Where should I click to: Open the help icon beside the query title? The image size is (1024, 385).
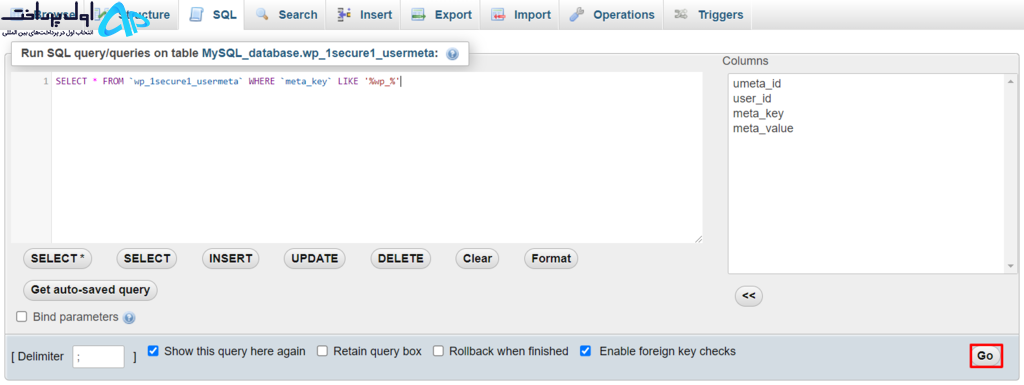click(452, 54)
